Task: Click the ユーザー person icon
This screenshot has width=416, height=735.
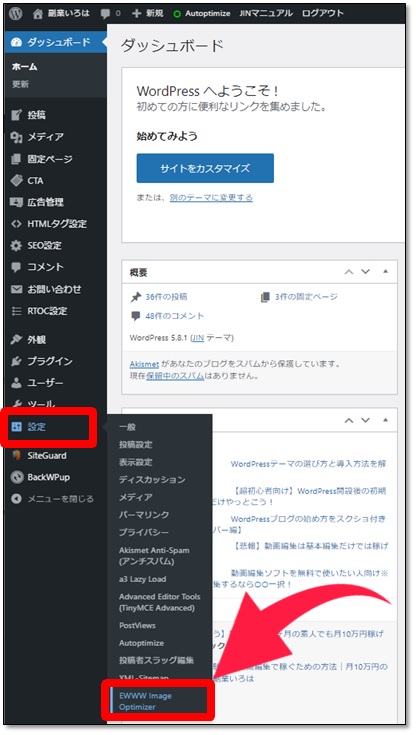Action: (16, 382)
